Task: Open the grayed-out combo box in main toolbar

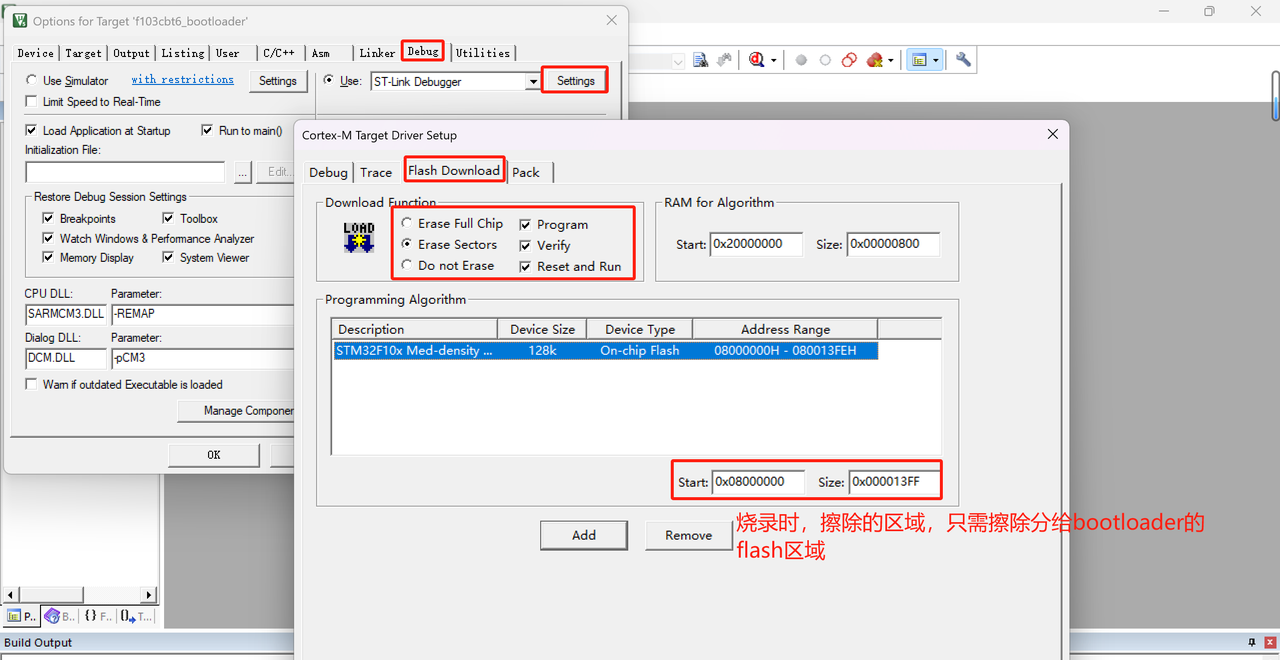Action: click(x=678, y=61)
